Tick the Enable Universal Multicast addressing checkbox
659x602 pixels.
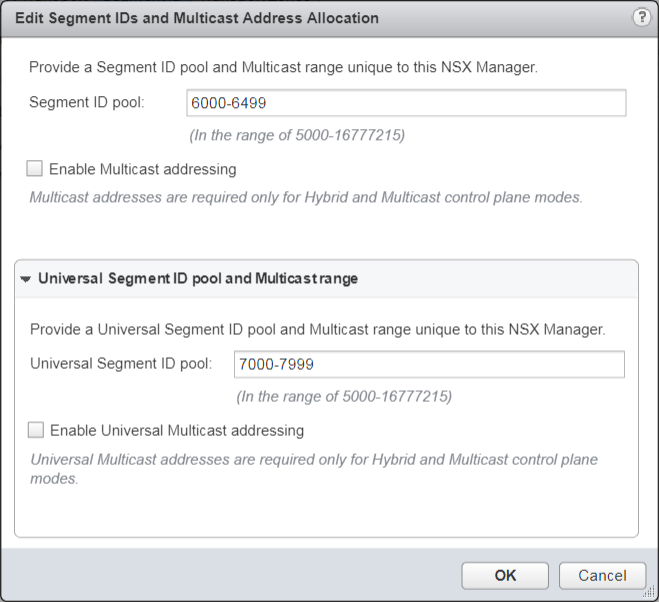pyautogui.click(x=36, y=430)
